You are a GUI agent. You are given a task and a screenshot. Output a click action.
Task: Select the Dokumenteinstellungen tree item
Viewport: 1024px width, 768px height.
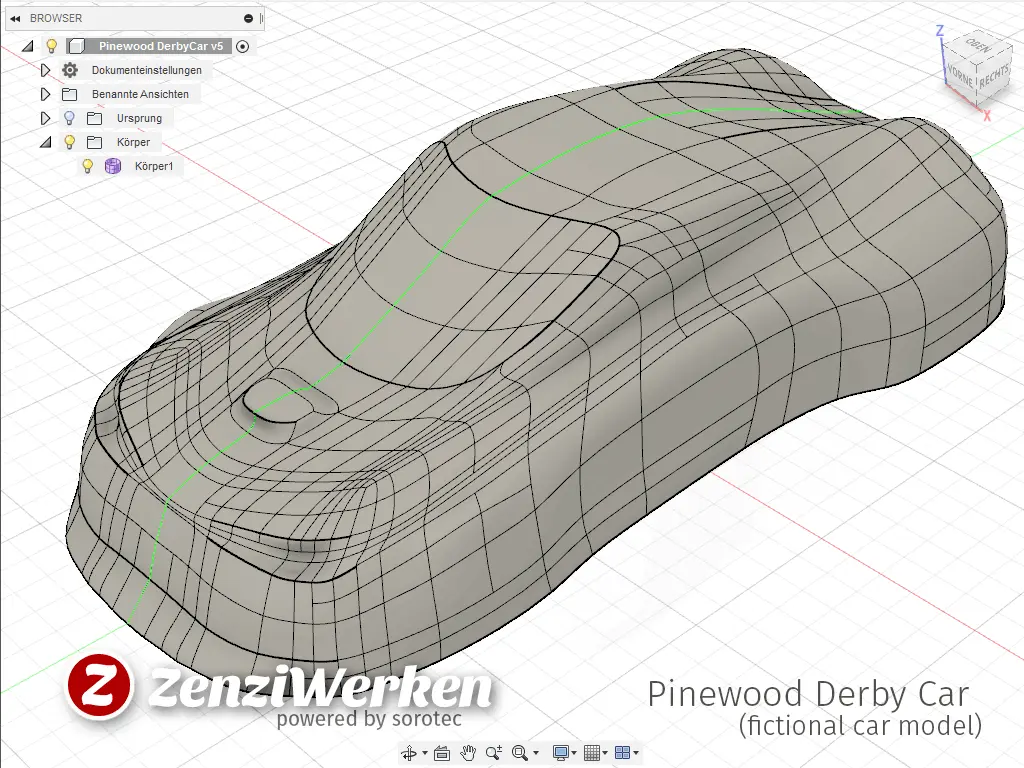(x=147, y=71)
